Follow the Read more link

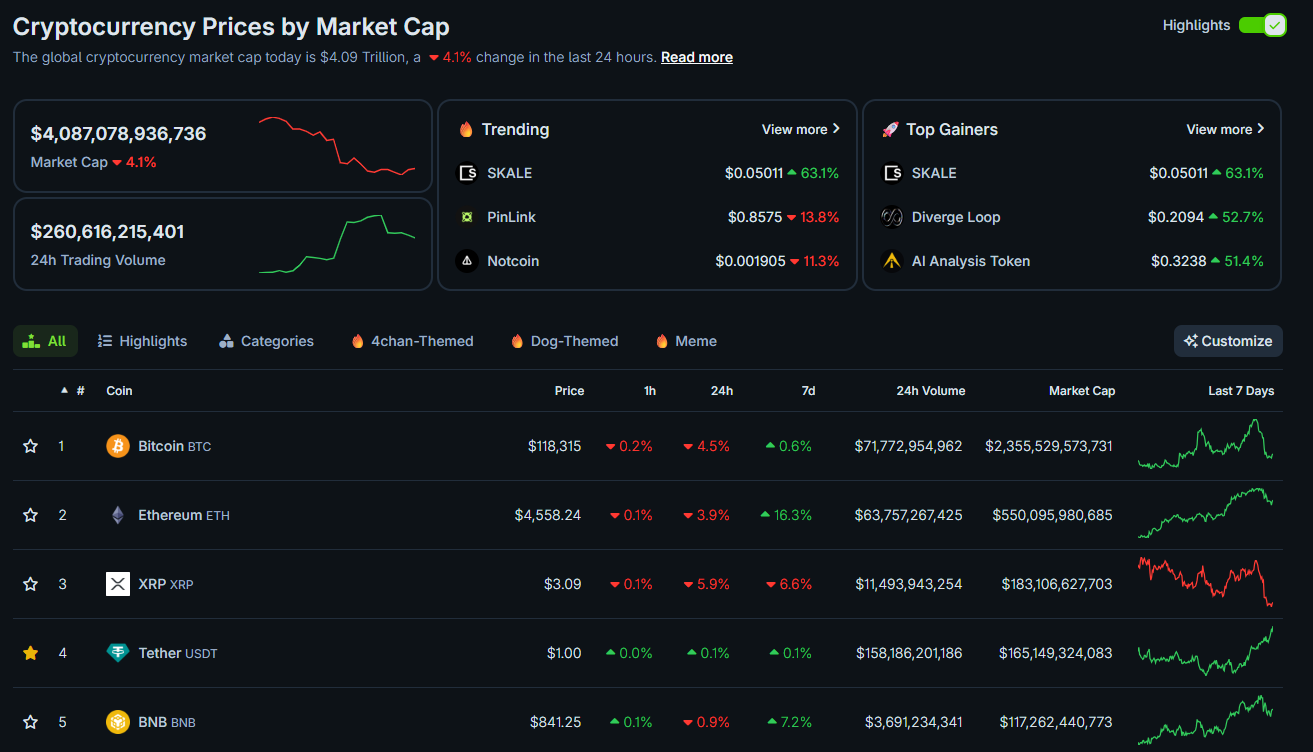coord(697,57)
